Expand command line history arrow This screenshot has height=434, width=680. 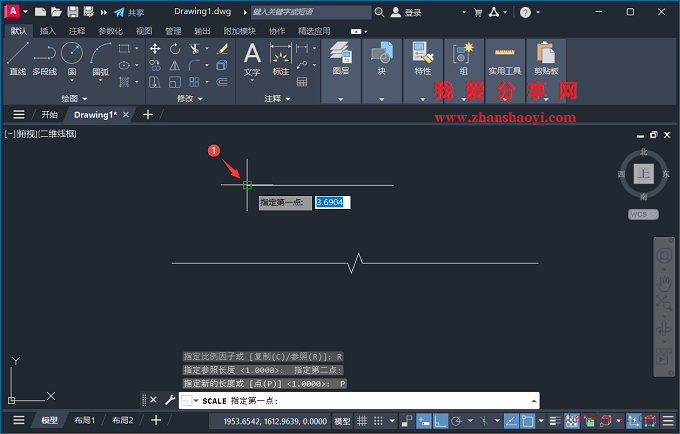pos(534,401)
